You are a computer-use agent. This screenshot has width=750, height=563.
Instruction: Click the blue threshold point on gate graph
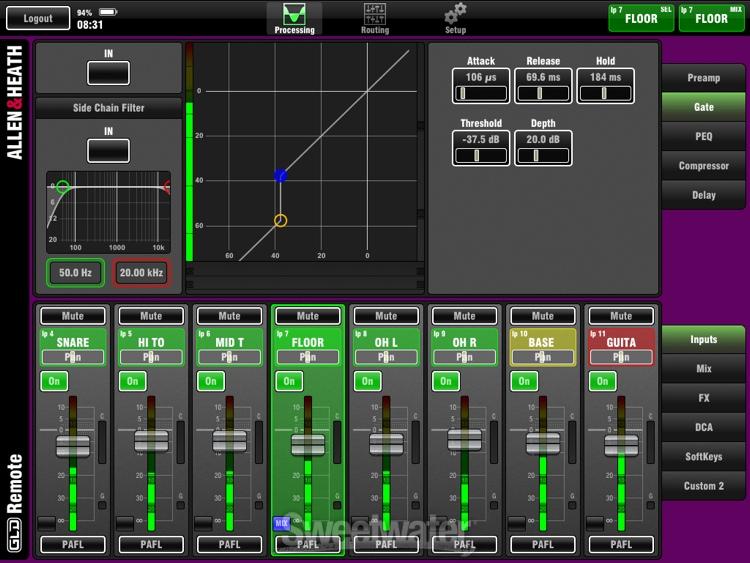tap(281, 176)
